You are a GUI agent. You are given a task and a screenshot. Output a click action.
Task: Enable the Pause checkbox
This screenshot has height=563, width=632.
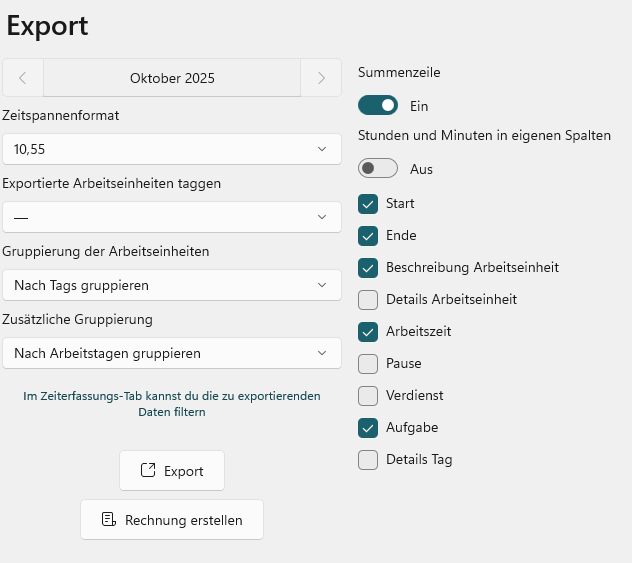(368, 364)
